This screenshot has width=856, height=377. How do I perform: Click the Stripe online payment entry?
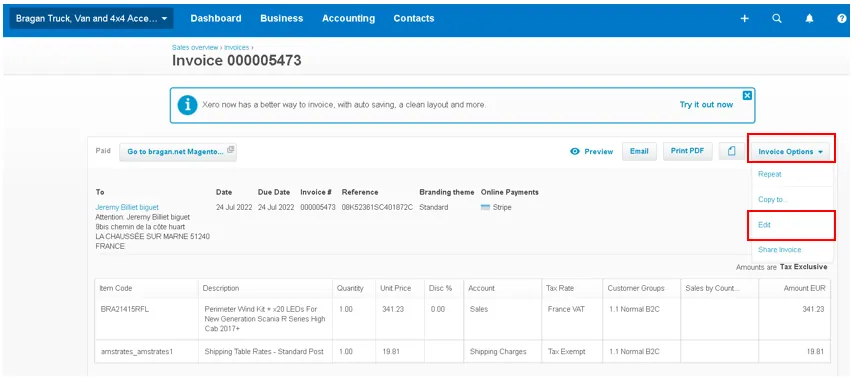496,207
